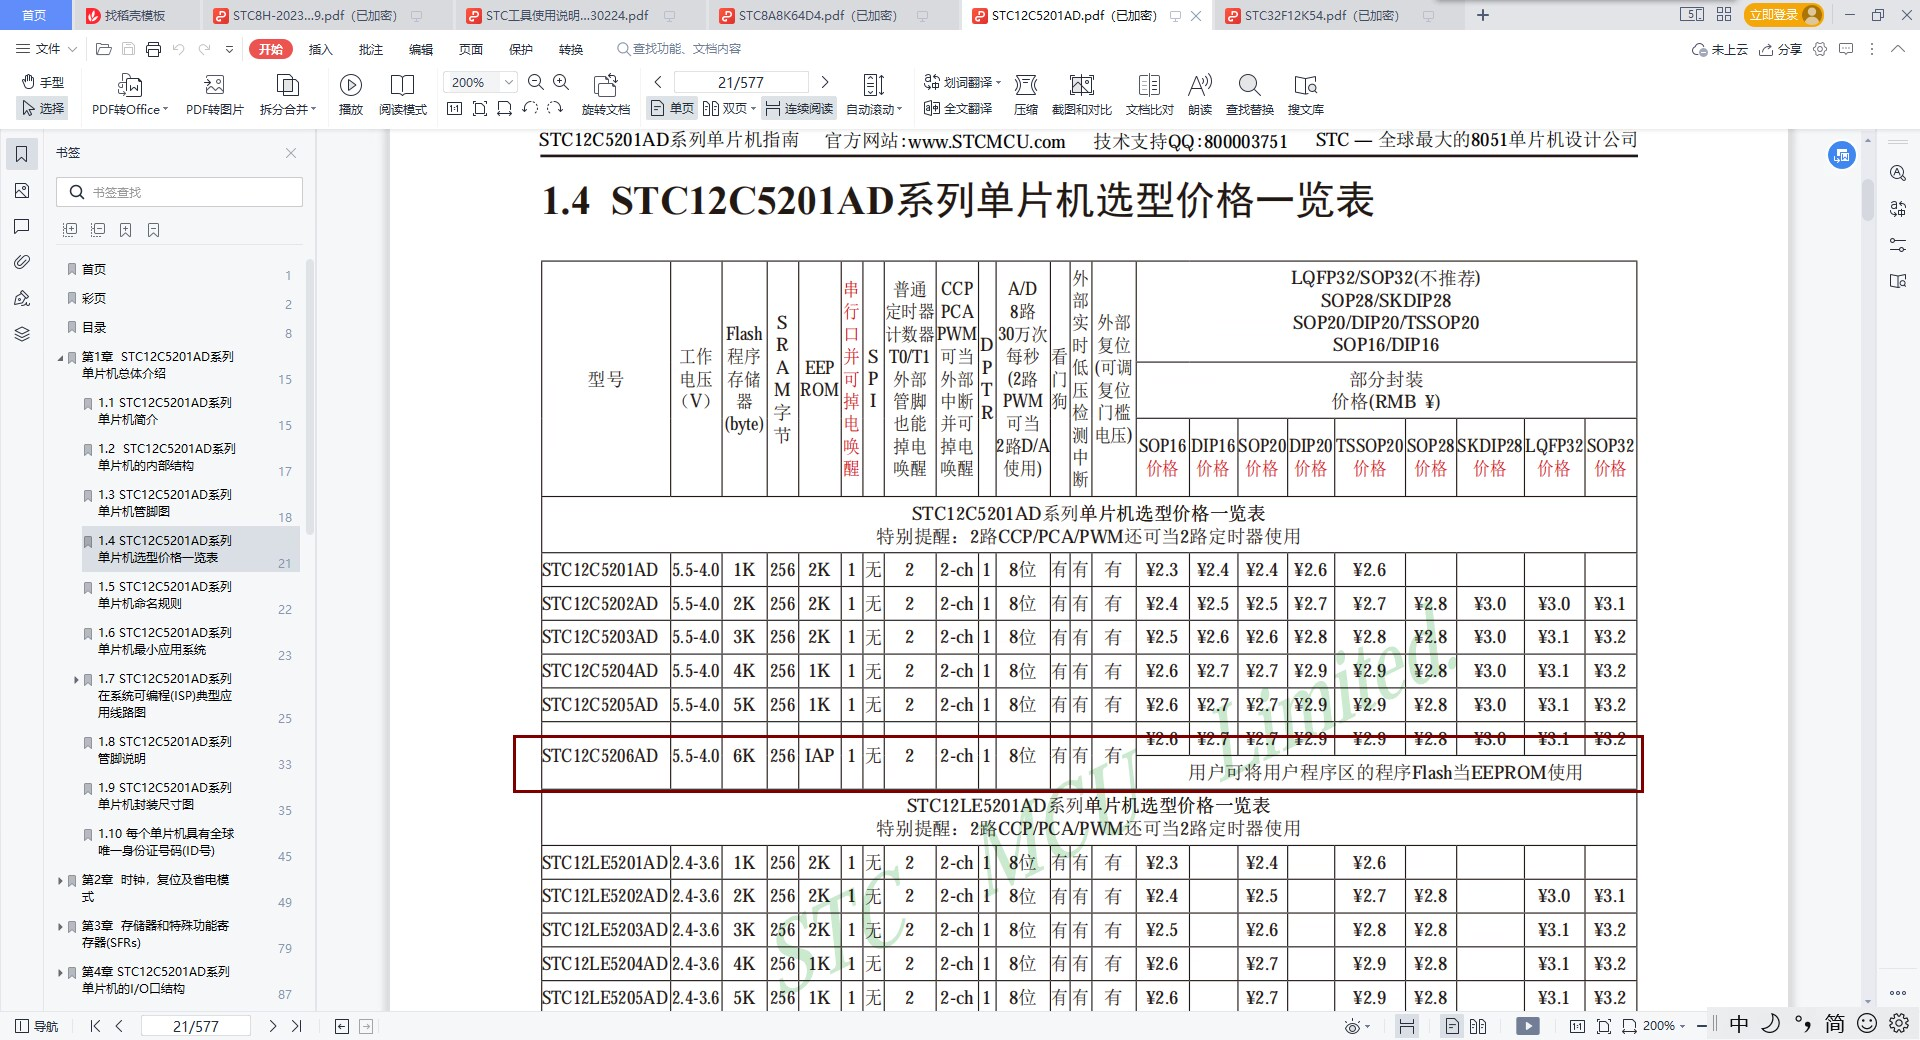Toggle 导航 navigation pane in status bar
Viewport: 1920px width, 1040px height.
coord(37,1026)
